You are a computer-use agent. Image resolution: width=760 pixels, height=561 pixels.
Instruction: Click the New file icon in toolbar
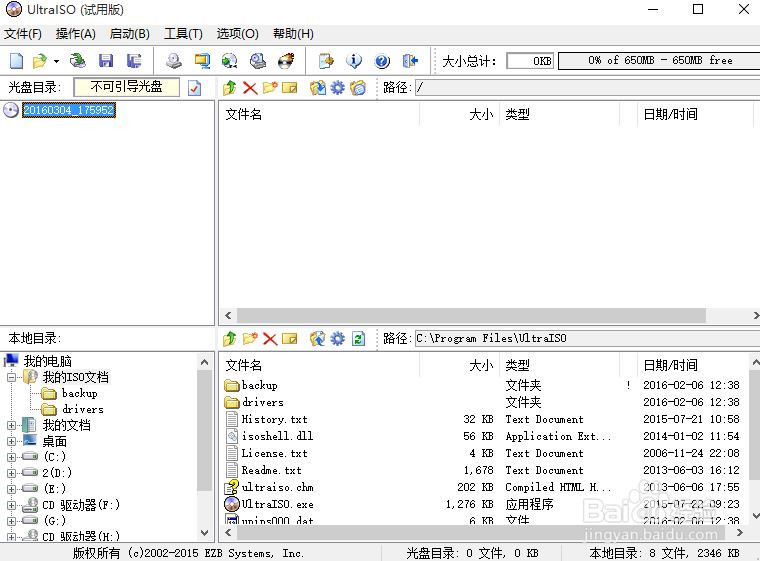point(17,61)
